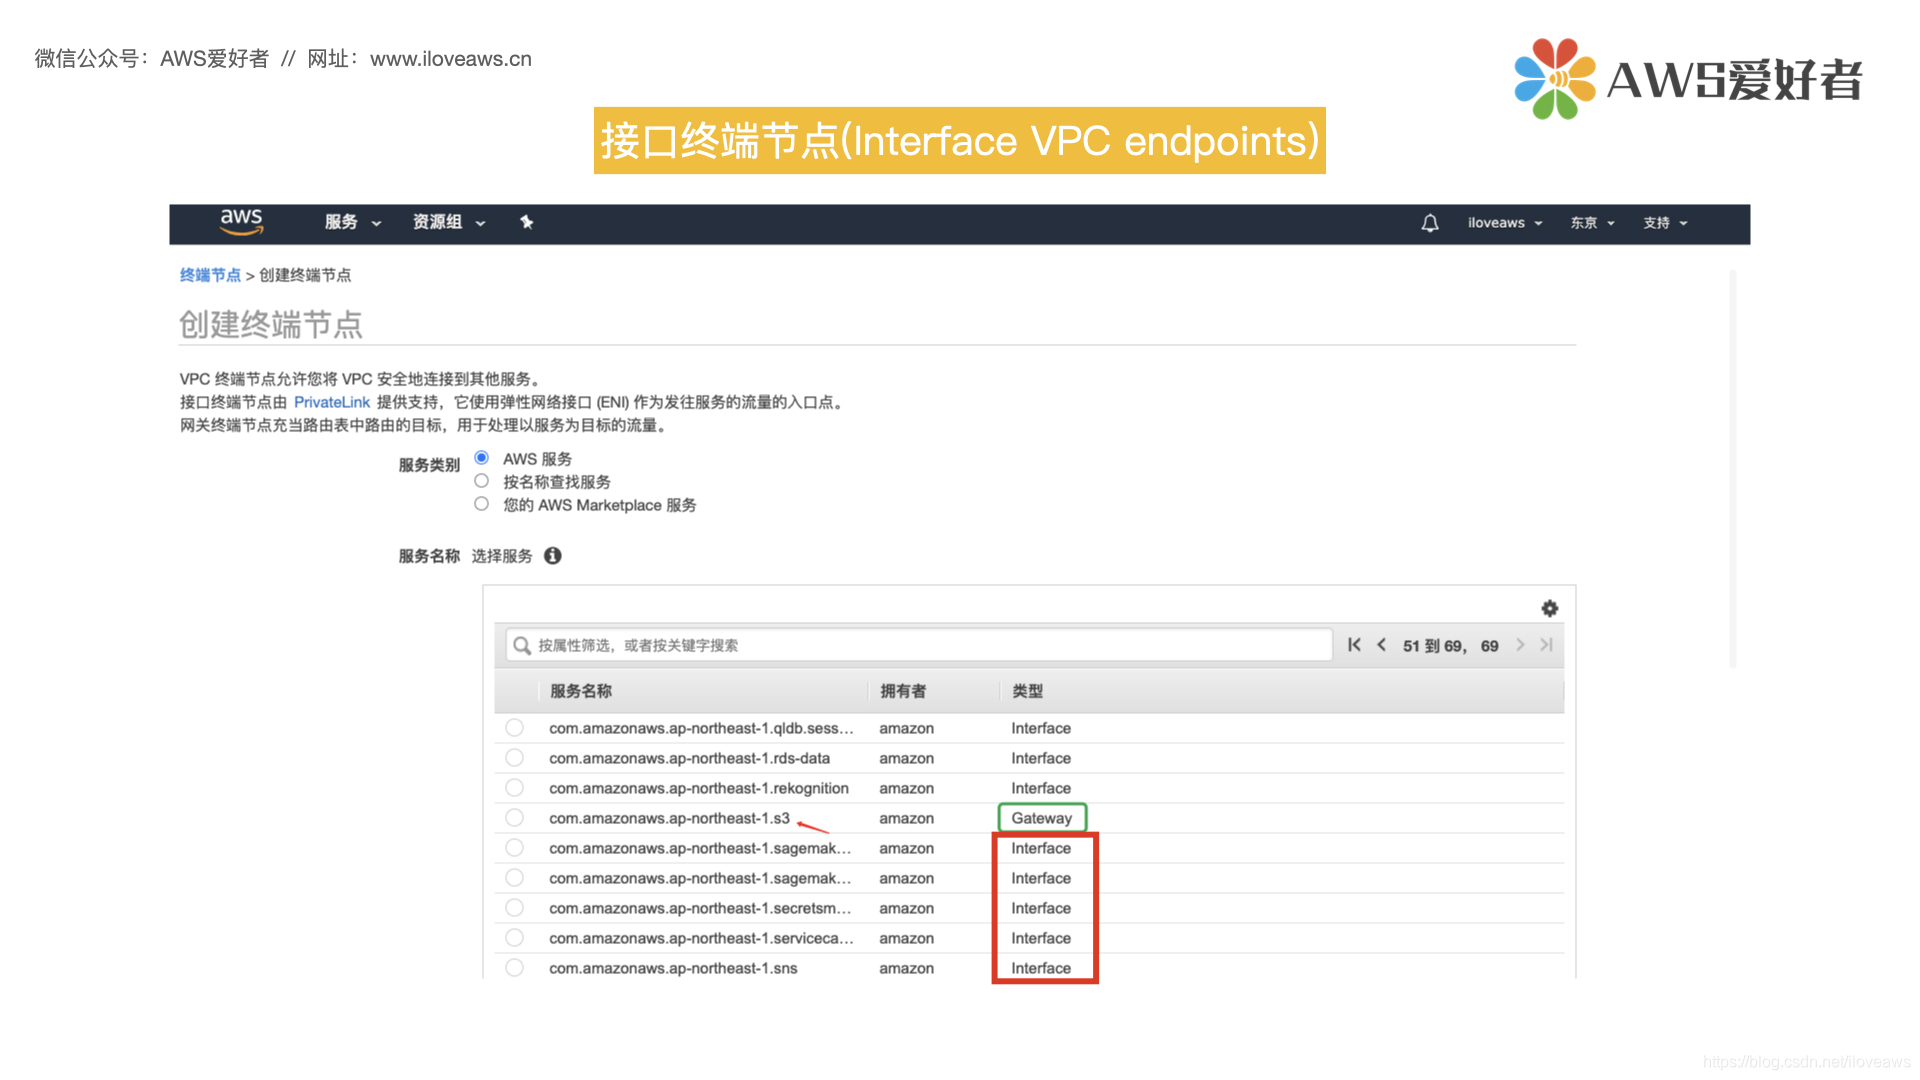Image resolution: width=1920 pixels, height=1080 pixels.
Task: Select the rekognition service radio button
Action: [514, 788]
